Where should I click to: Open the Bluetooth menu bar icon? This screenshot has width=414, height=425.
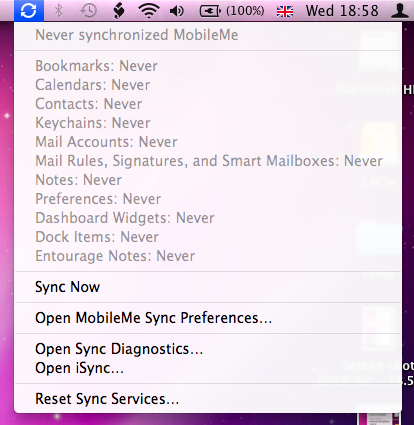[59, 11]
